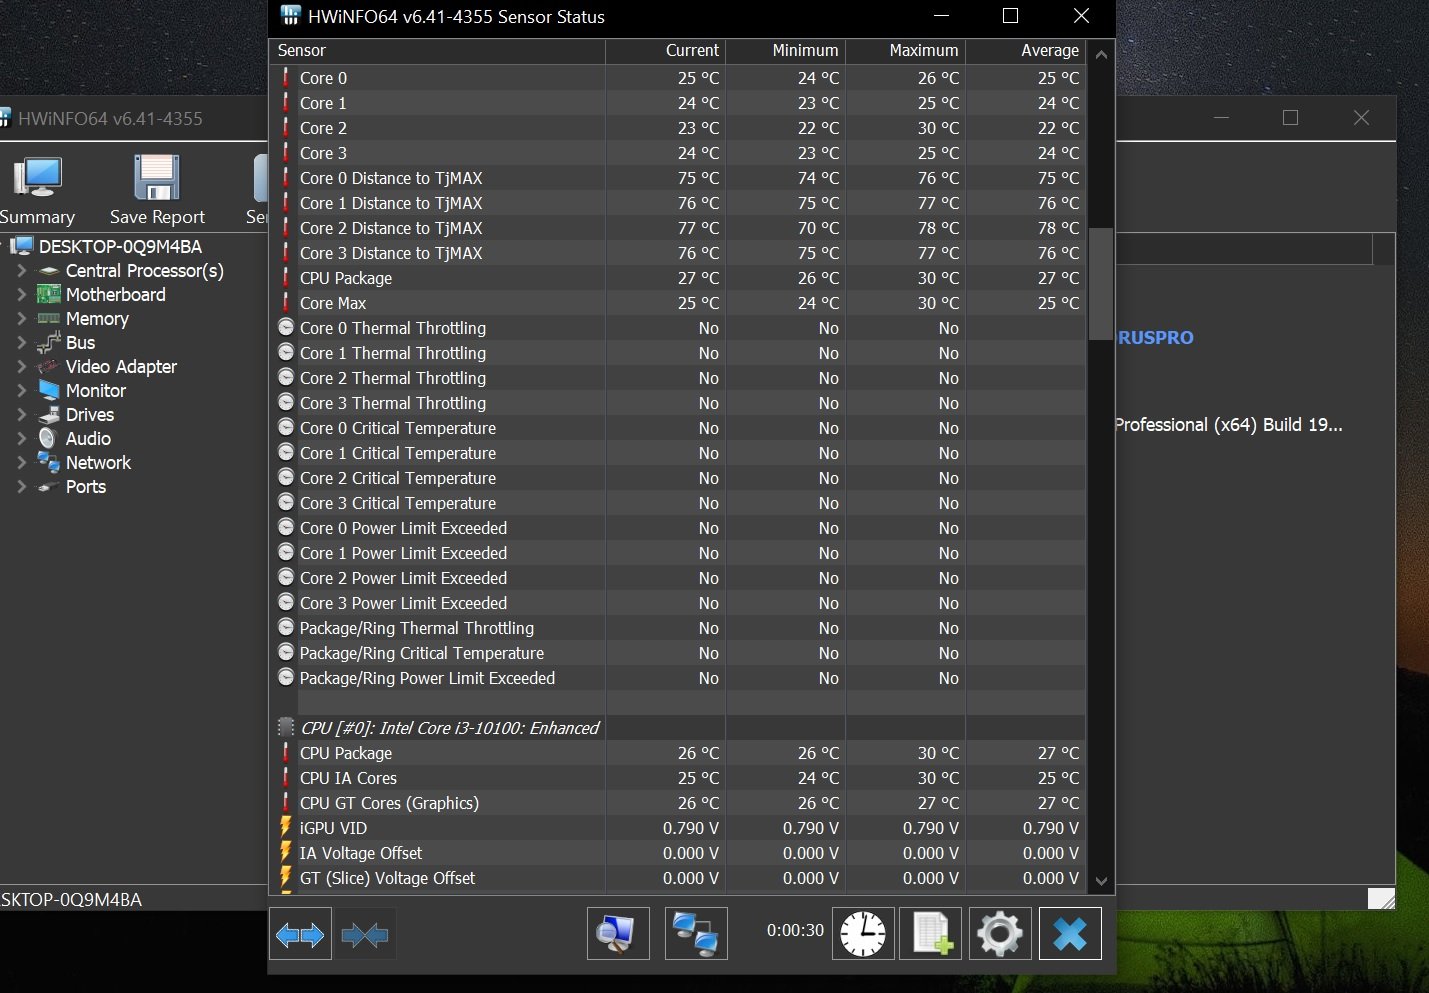The image size is (1429, 993).
Task: Expand the Video Adapter tree node
Action: click(x=21, y=367)
